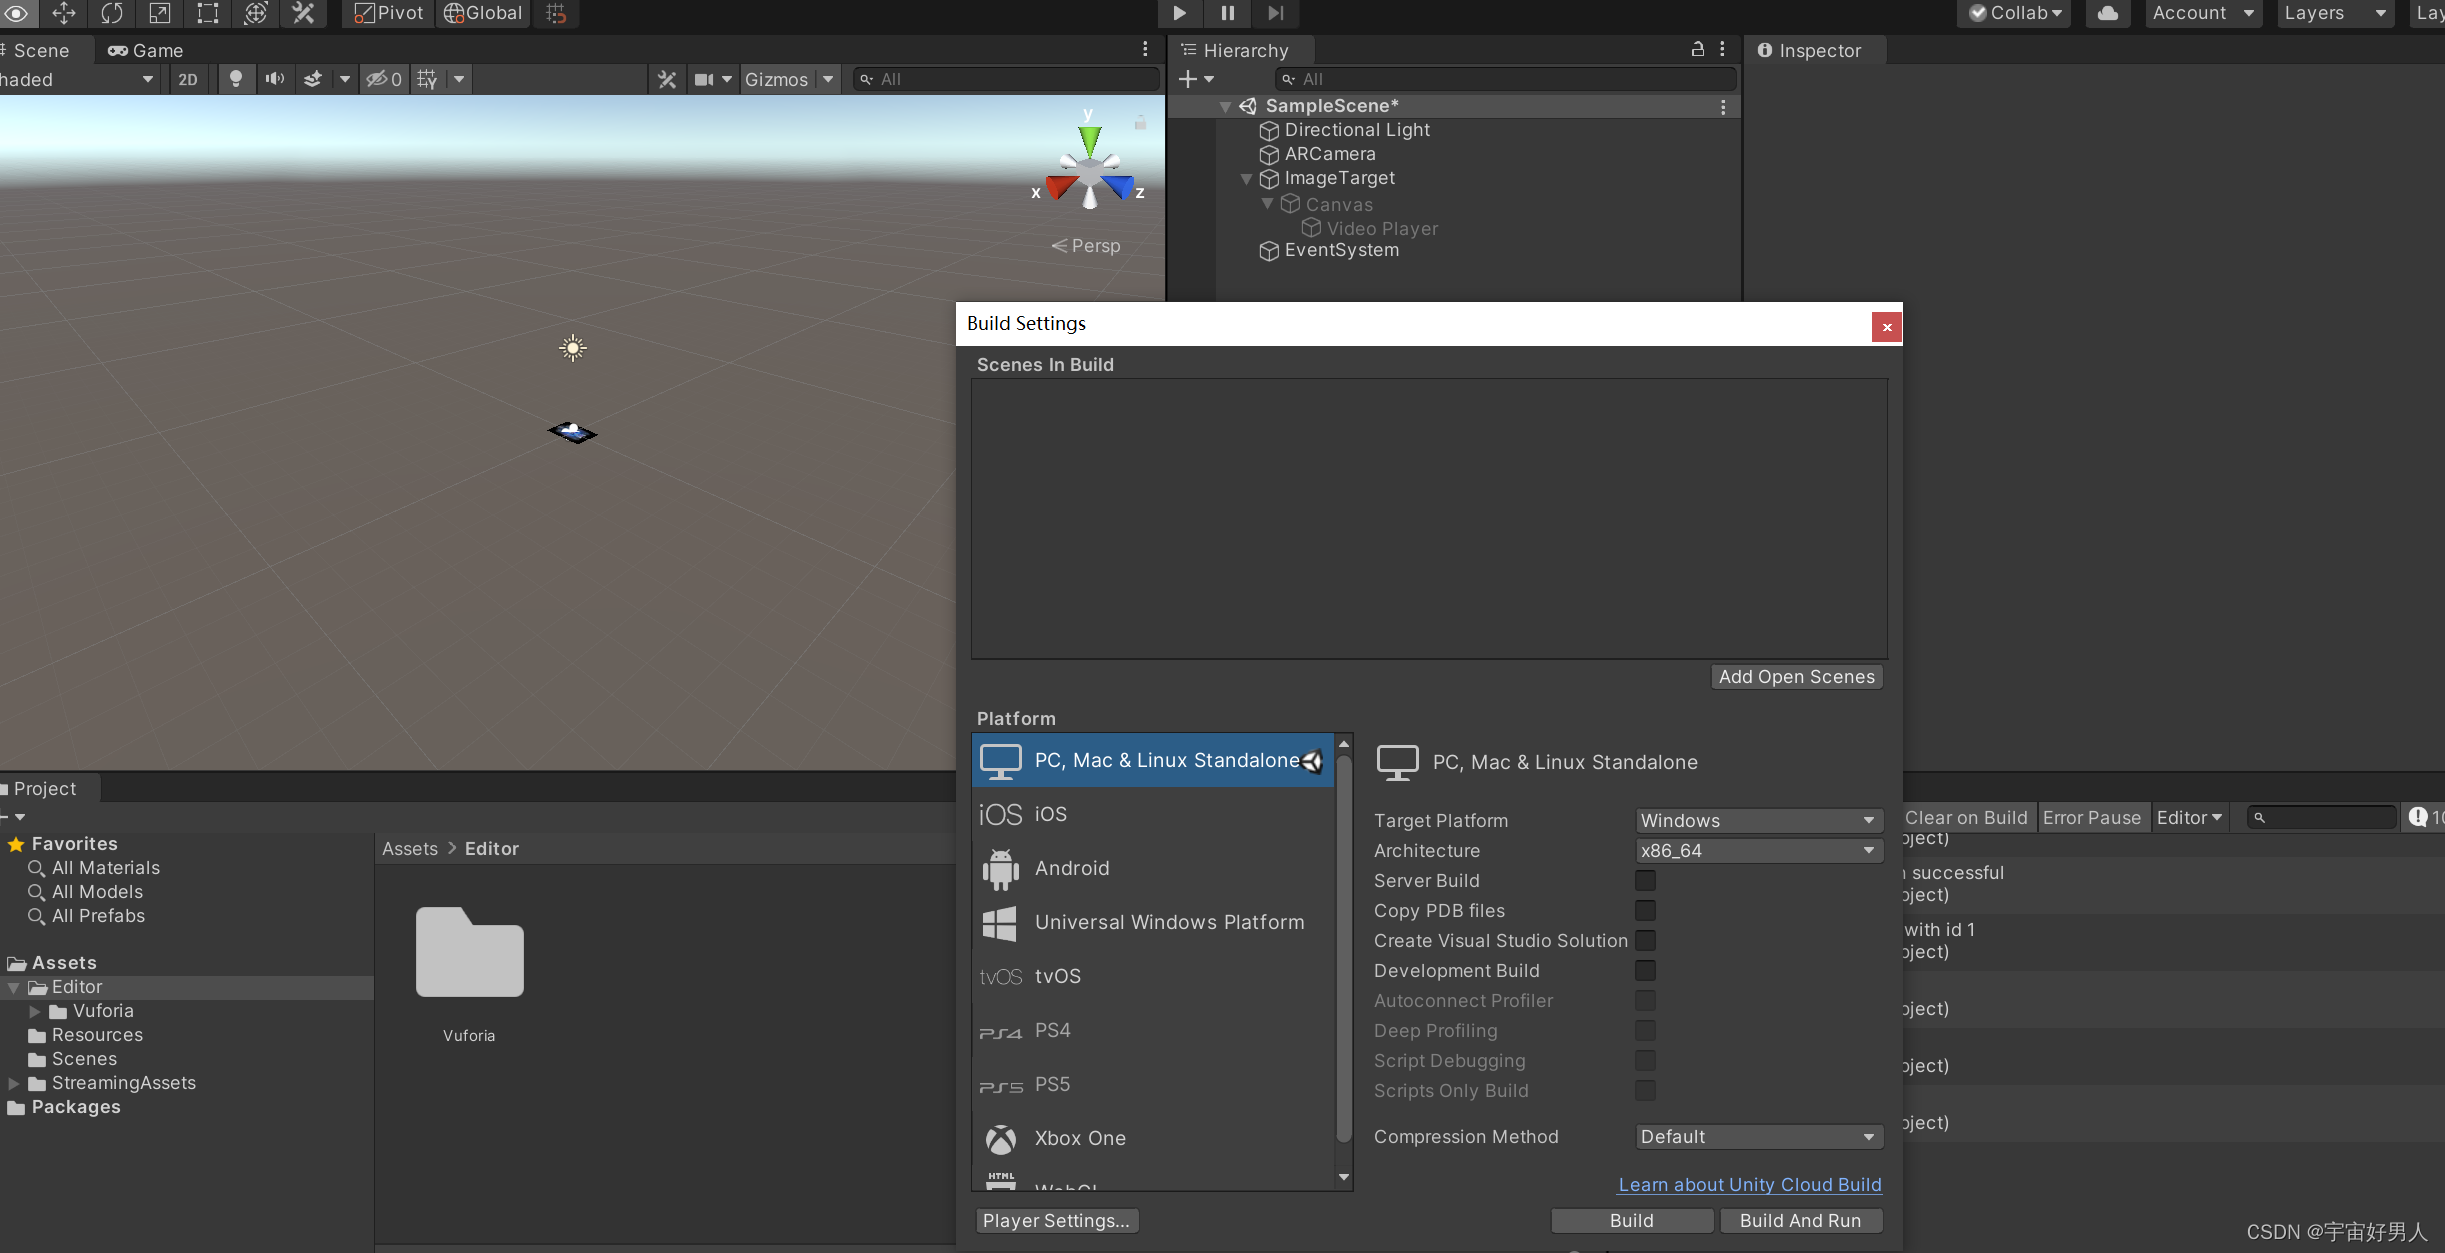
Task: Lock the Hierarchy panel
Action: pos(1697,49)
